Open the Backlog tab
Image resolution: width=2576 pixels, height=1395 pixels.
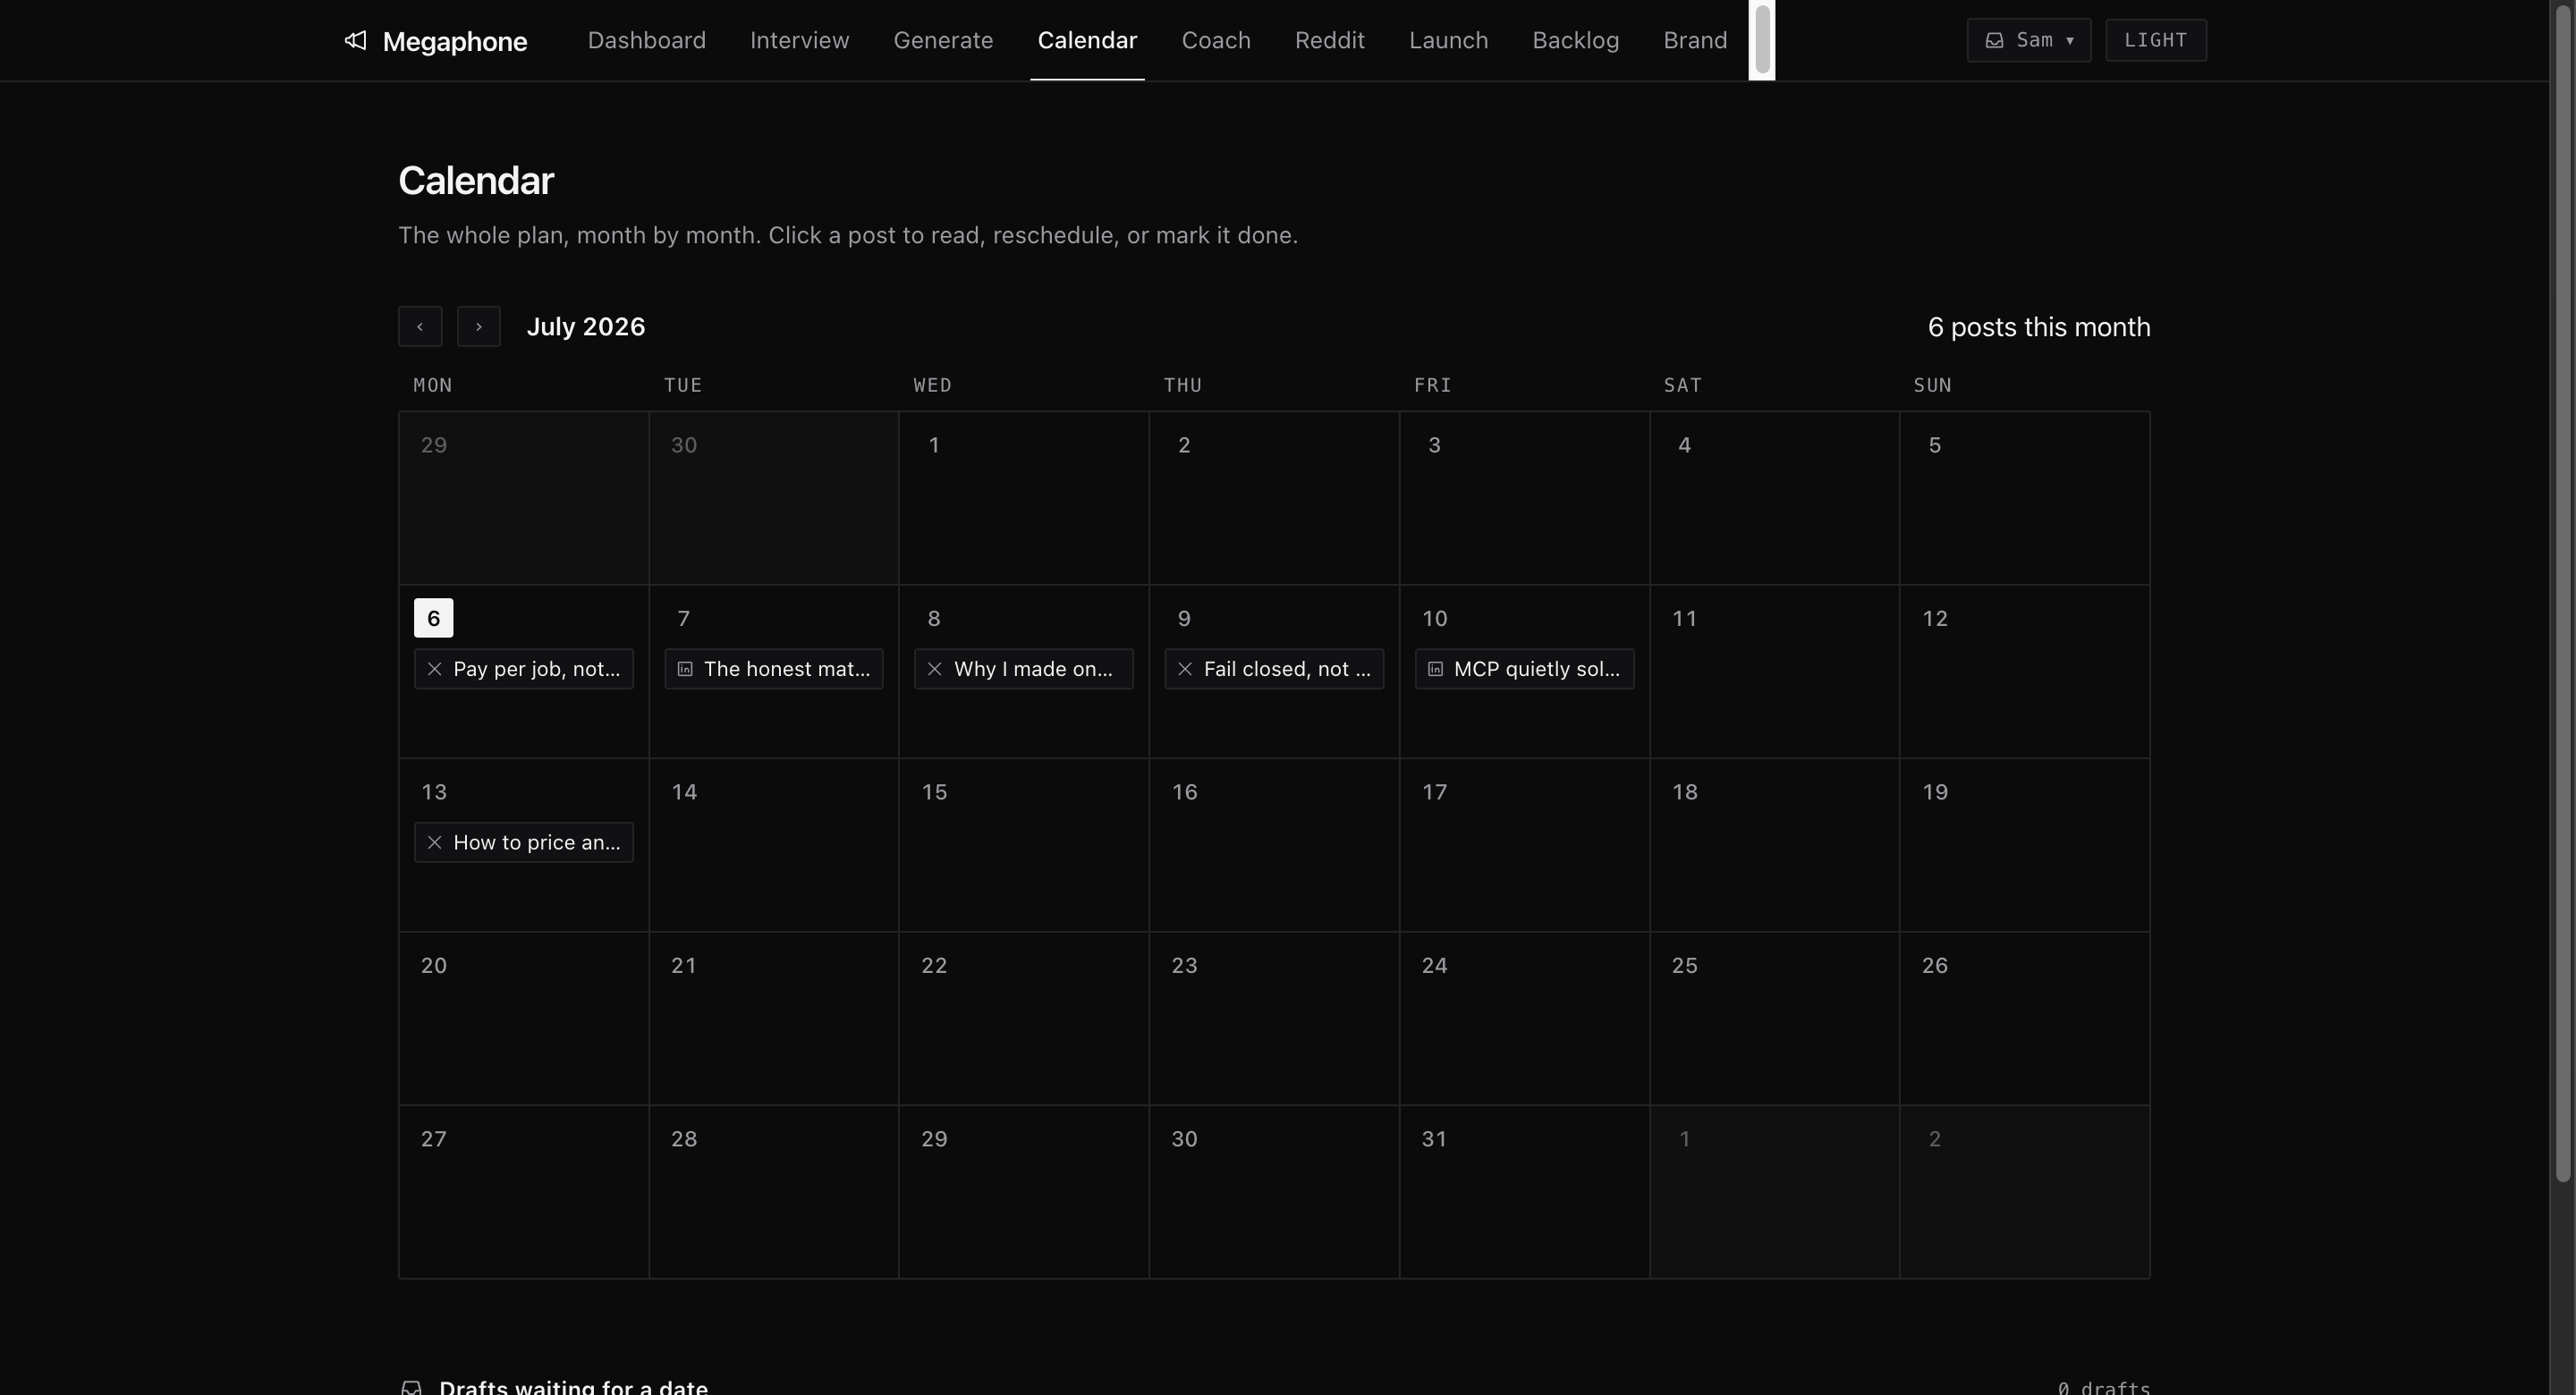coord(1576,40)
